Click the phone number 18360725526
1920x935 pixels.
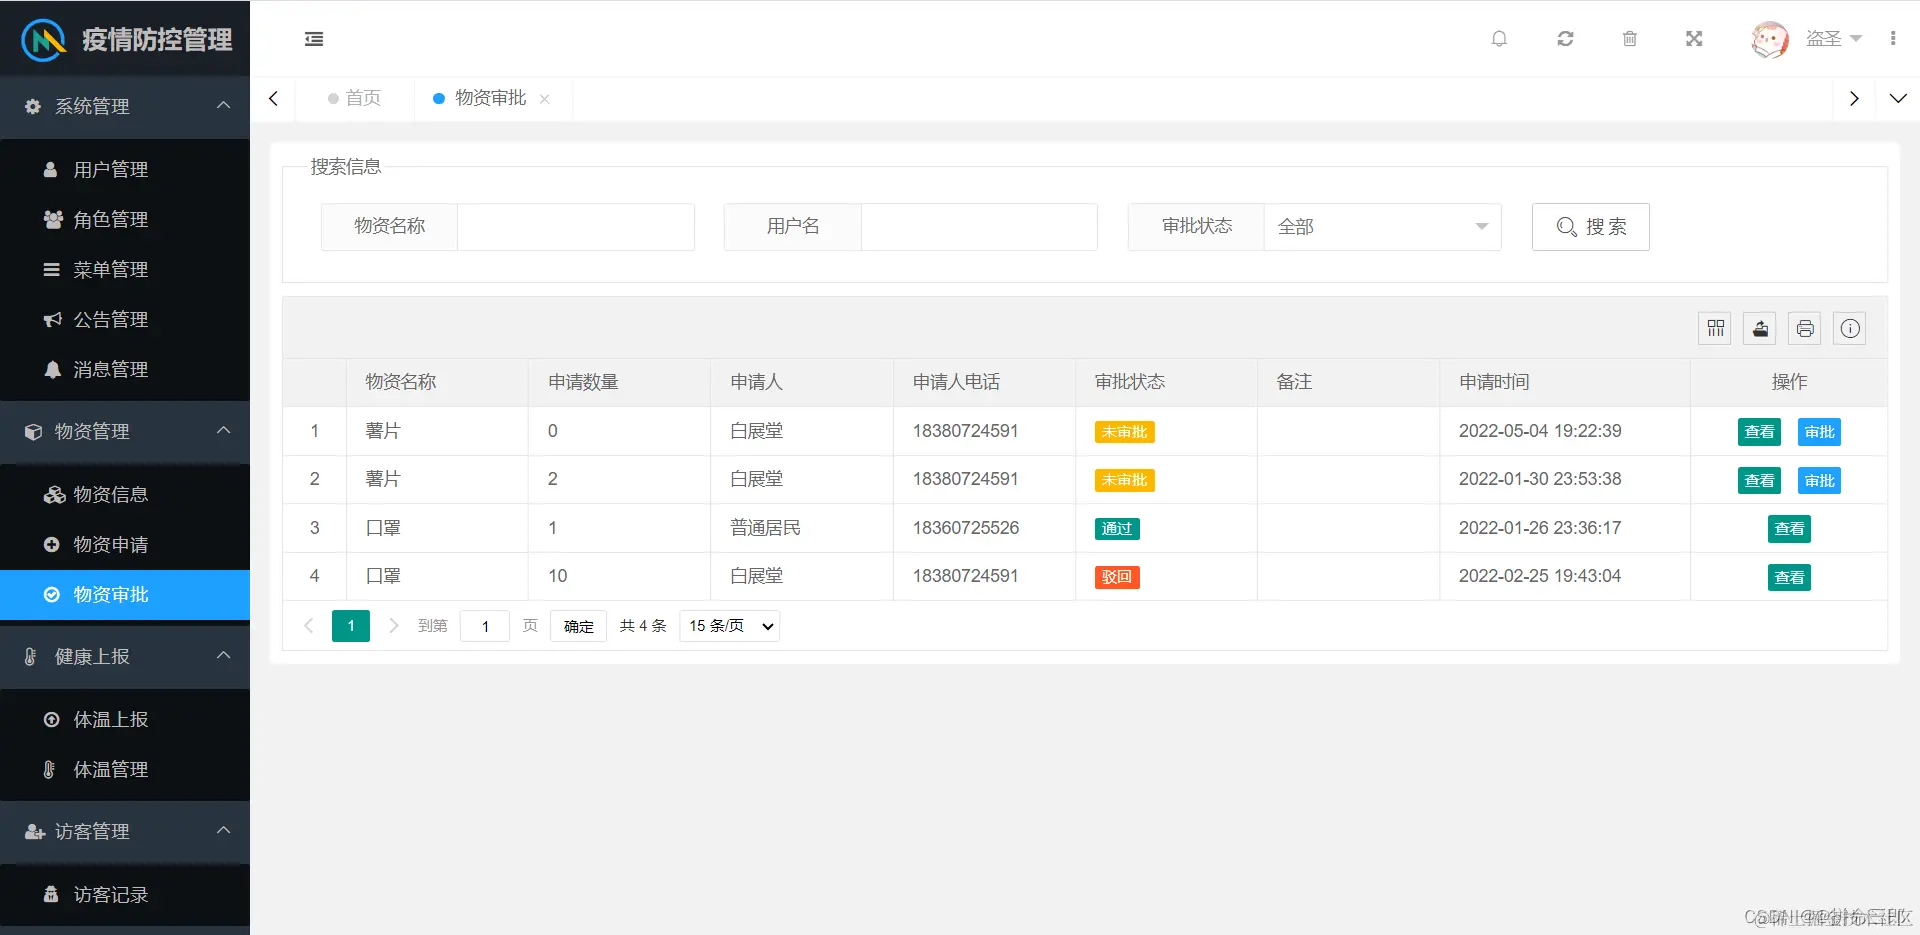pos(966,528)
